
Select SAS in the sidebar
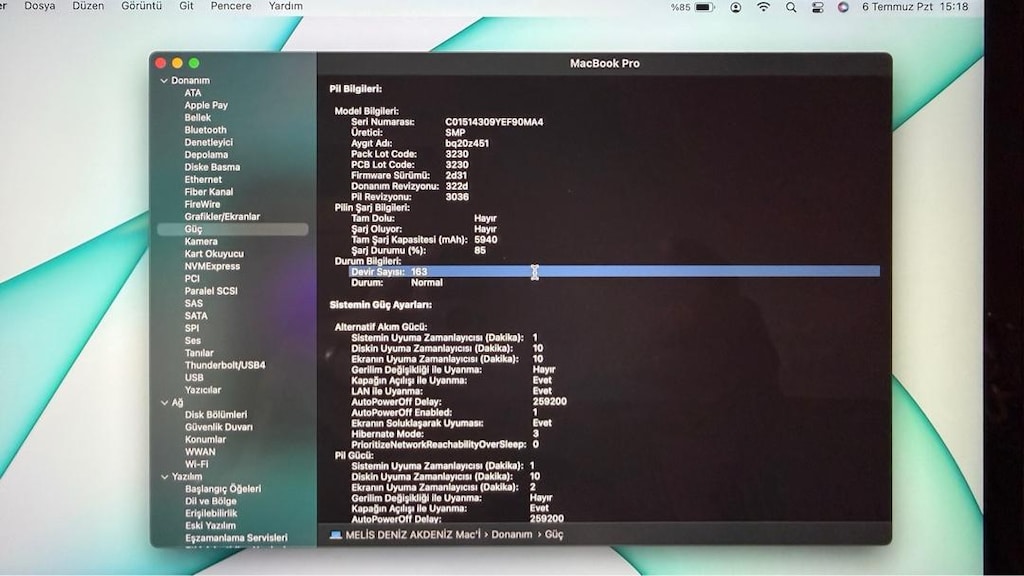[193, 304]
